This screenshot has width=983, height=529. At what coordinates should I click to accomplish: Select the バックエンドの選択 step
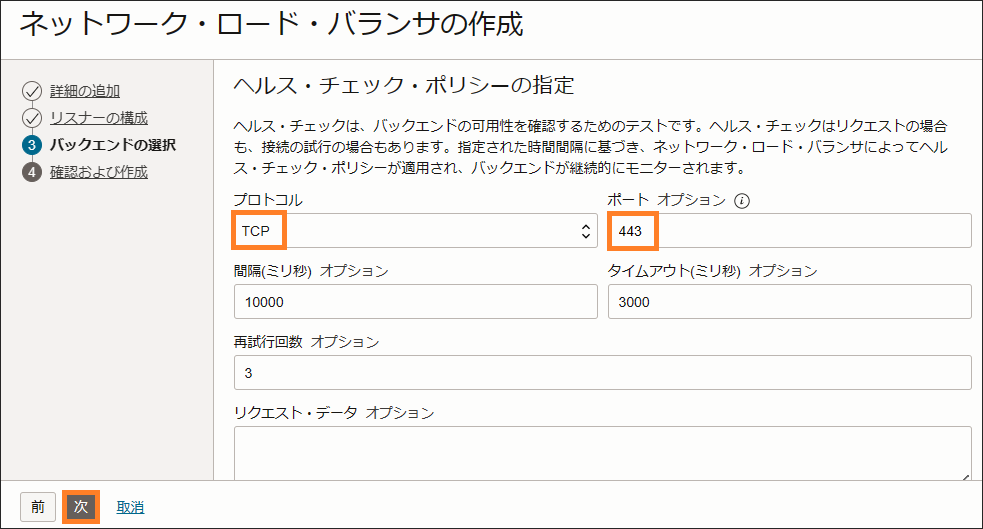point(113,145)
